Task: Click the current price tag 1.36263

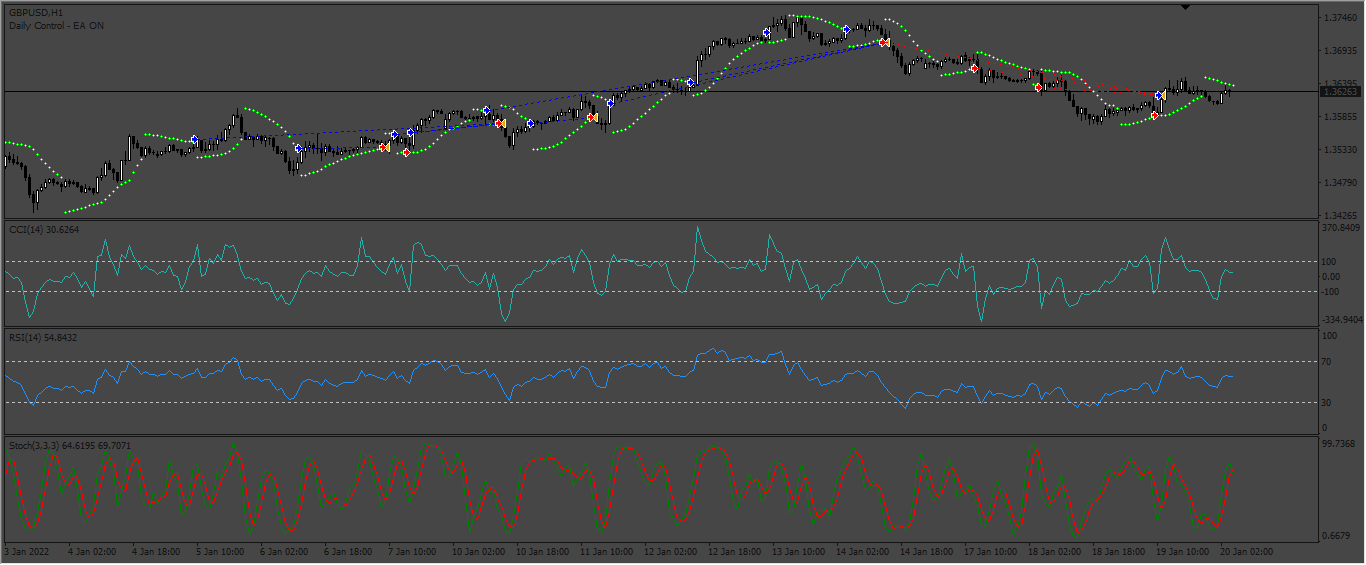Action: (1341, 91)
